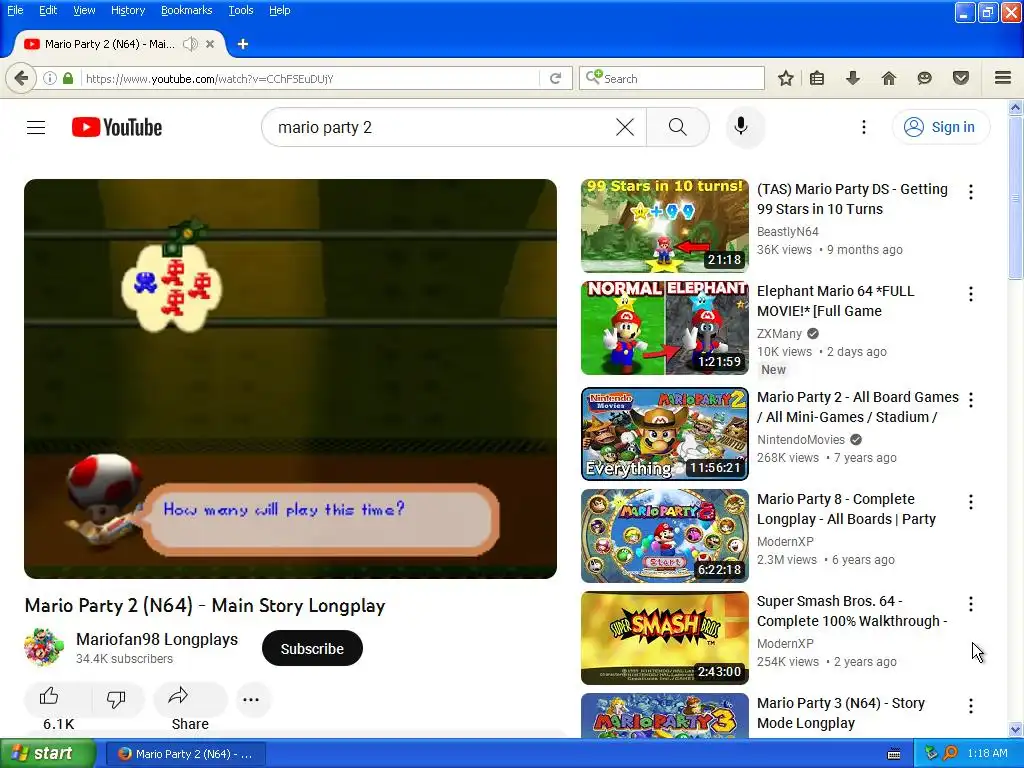Open options for Mario Party 3 Story Mode video

pos(970,706)
